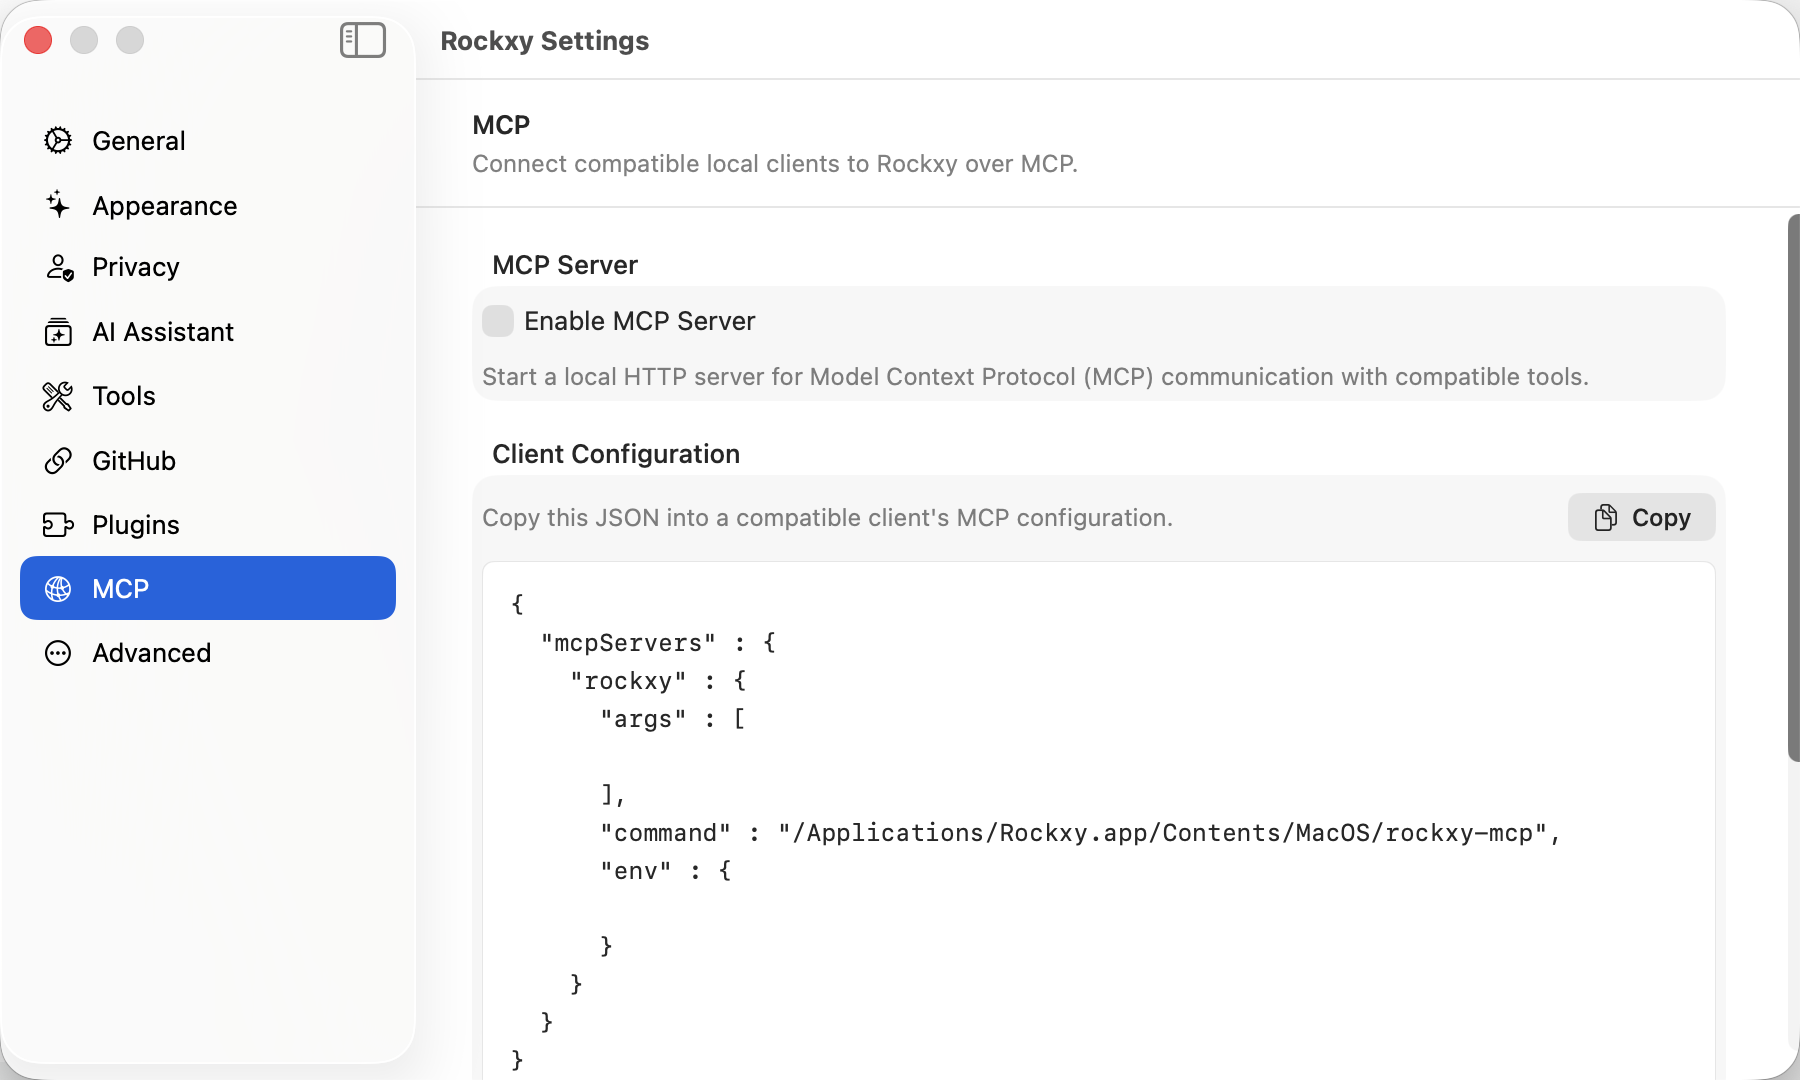The width and height of the screenshot is (1800, 1080).
Task: Click the vertical scrollbar on right
Action: (1793, 488)
